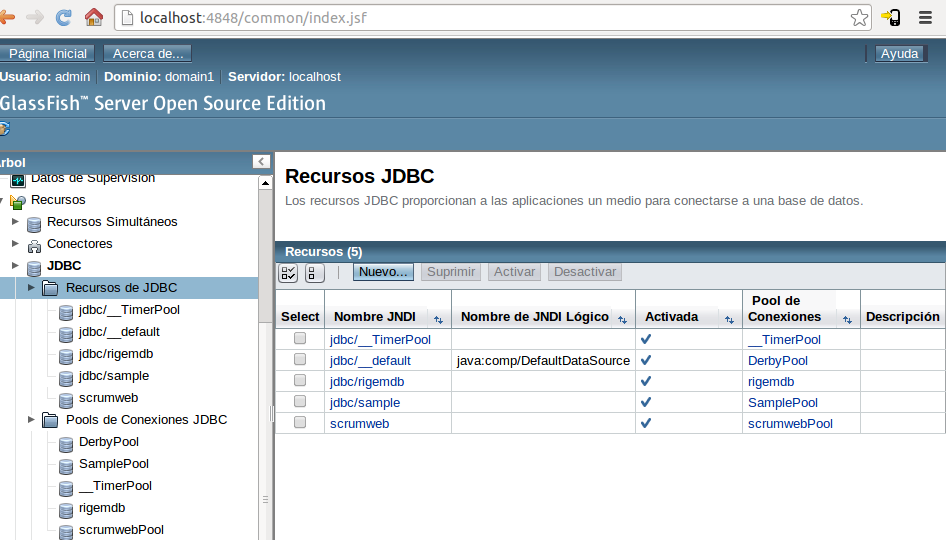Check the jdbc/__default row checkbox
The width and height of the screenshot is (946, 540).
coord(300,360)
